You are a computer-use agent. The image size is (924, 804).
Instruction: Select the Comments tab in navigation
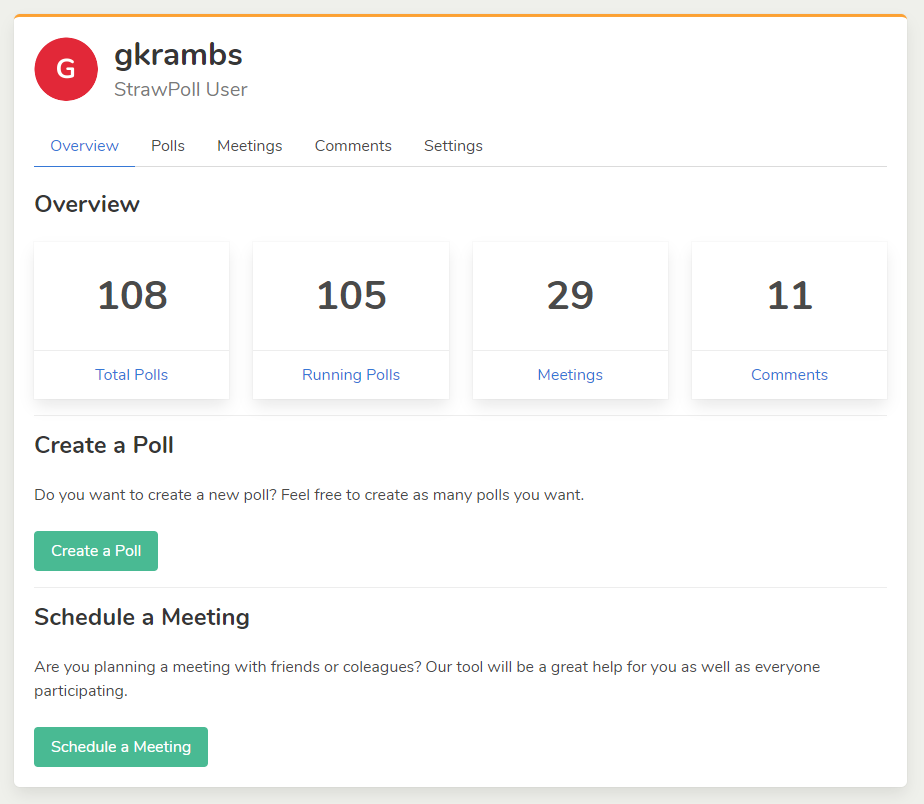(x=353, y=146)
